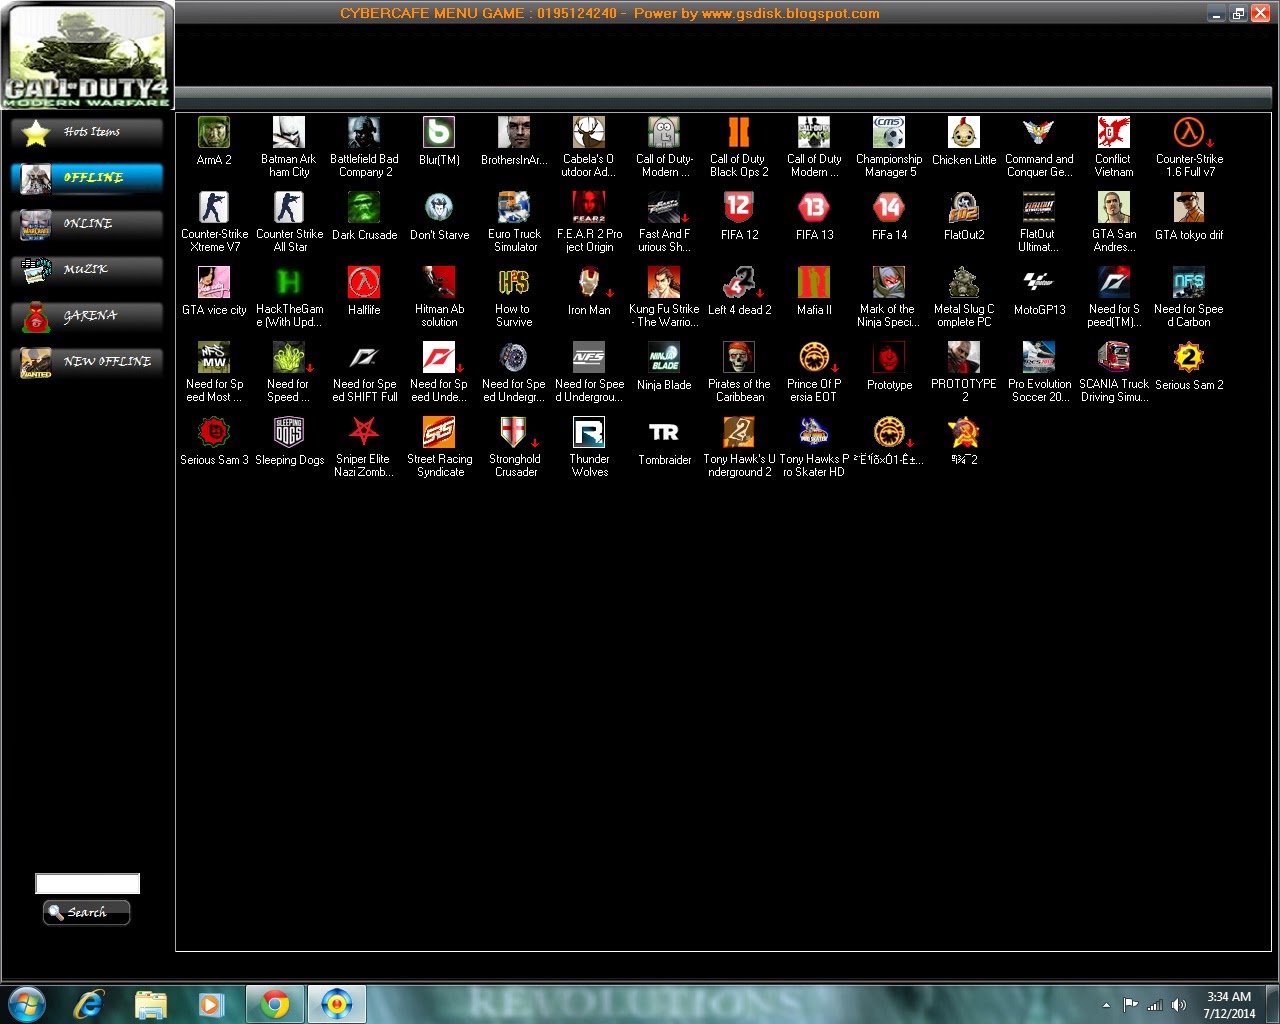Viewport: 1280px width, 1024px height.
Task: Start PROTOTYPE 2 game
Action: 964,357
